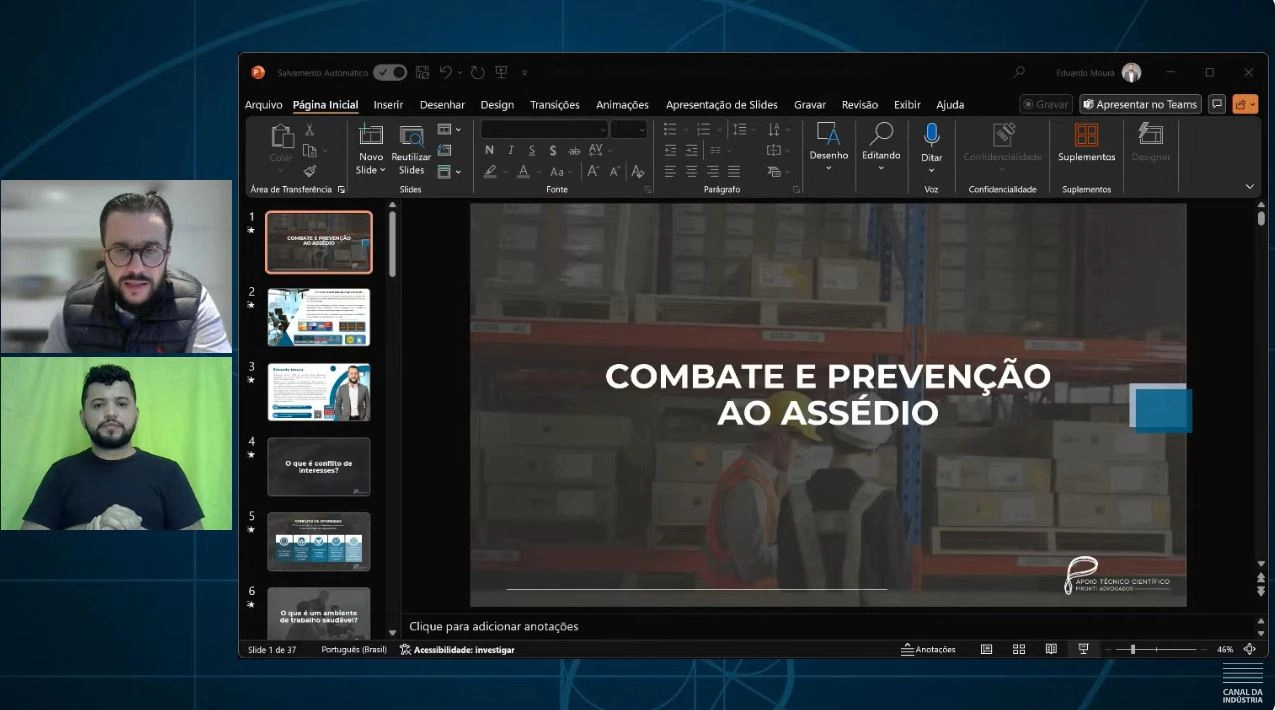Click the Ditar microphone icon
Viewport: 1275px width, 710px height.
[931, 136]
